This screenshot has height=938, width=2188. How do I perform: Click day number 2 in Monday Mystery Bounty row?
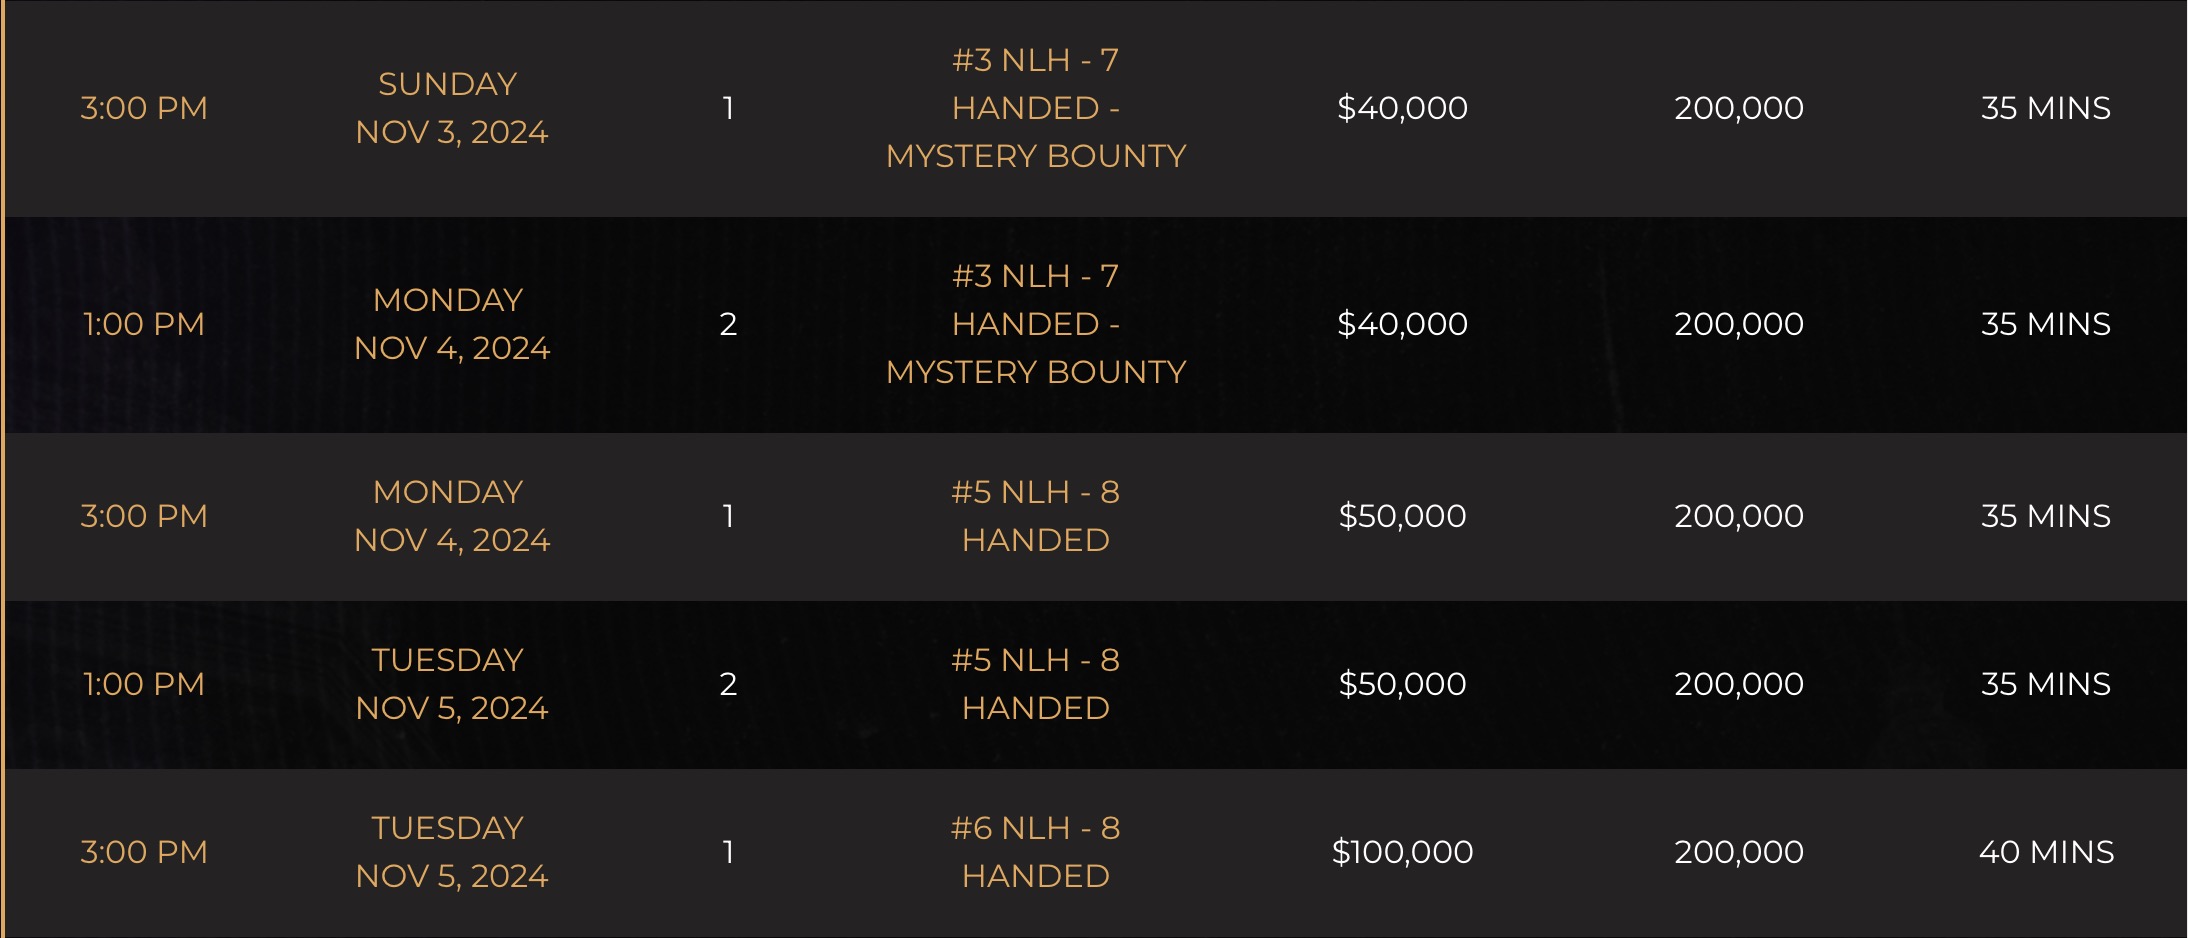(728, 324)
